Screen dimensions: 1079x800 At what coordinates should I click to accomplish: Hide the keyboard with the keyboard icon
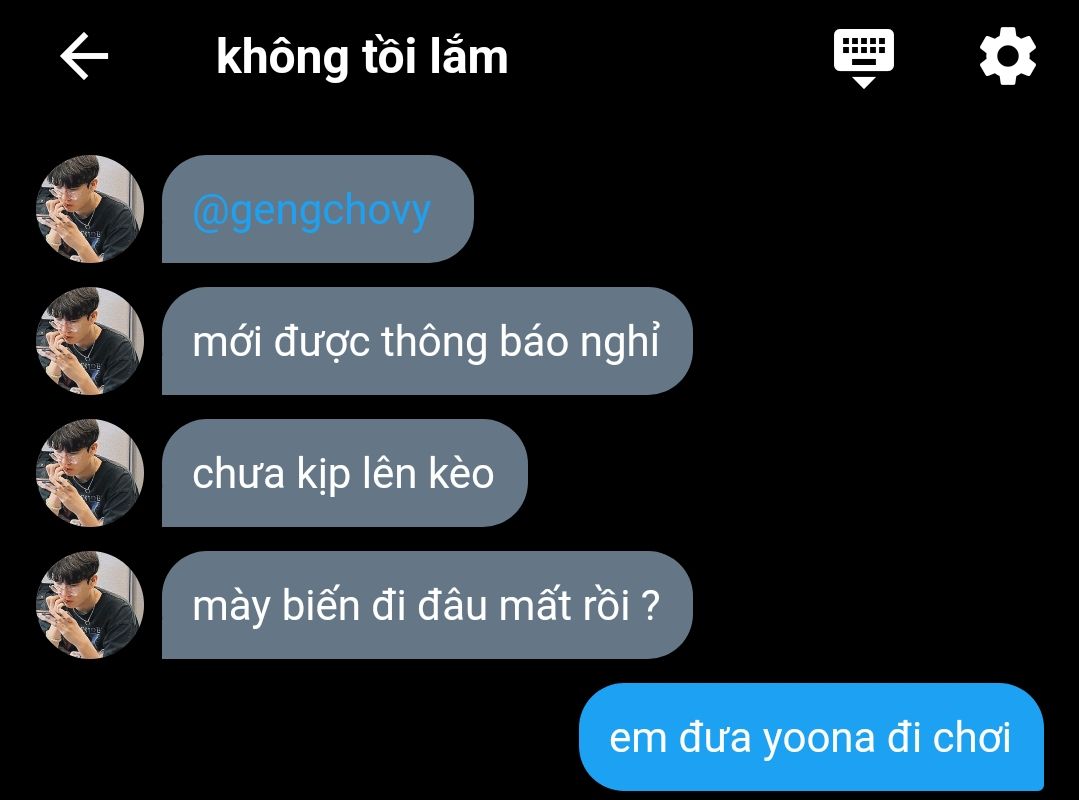click(864, 57)
